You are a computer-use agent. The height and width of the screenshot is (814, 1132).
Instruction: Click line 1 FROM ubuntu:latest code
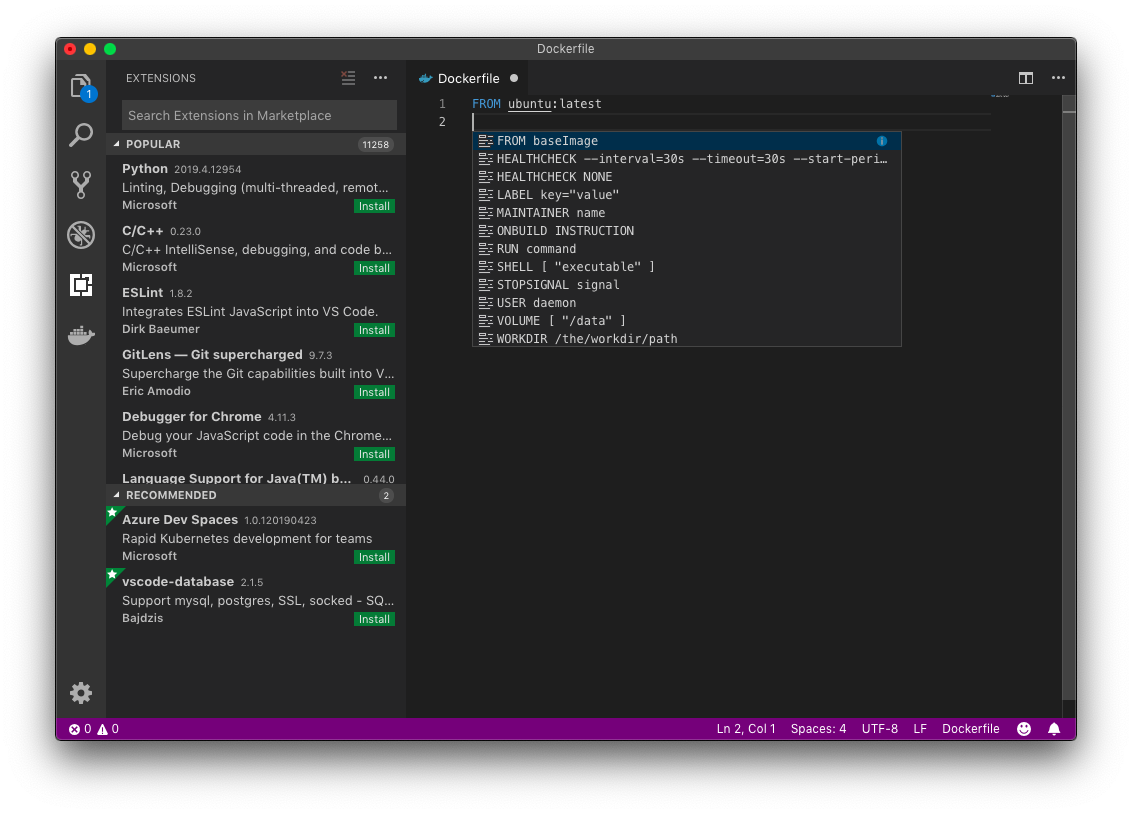[x=536, y=104]
